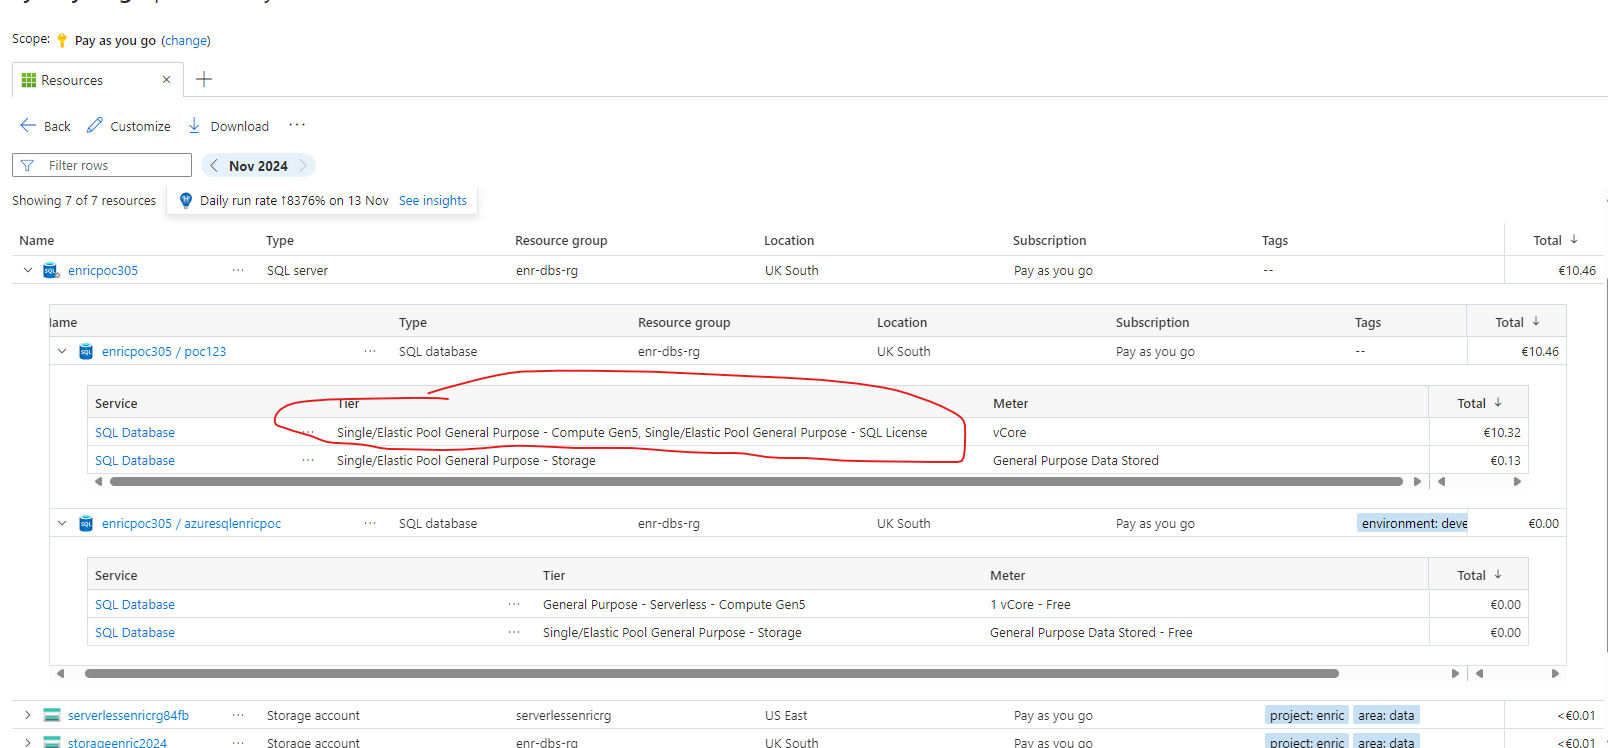Click the Back arrow icon
The height and width of the screenshot is (748, 1608).
28,125
